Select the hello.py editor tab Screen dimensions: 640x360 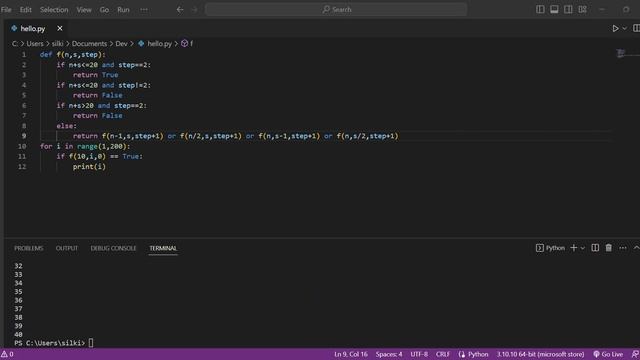tap(33, 29)
